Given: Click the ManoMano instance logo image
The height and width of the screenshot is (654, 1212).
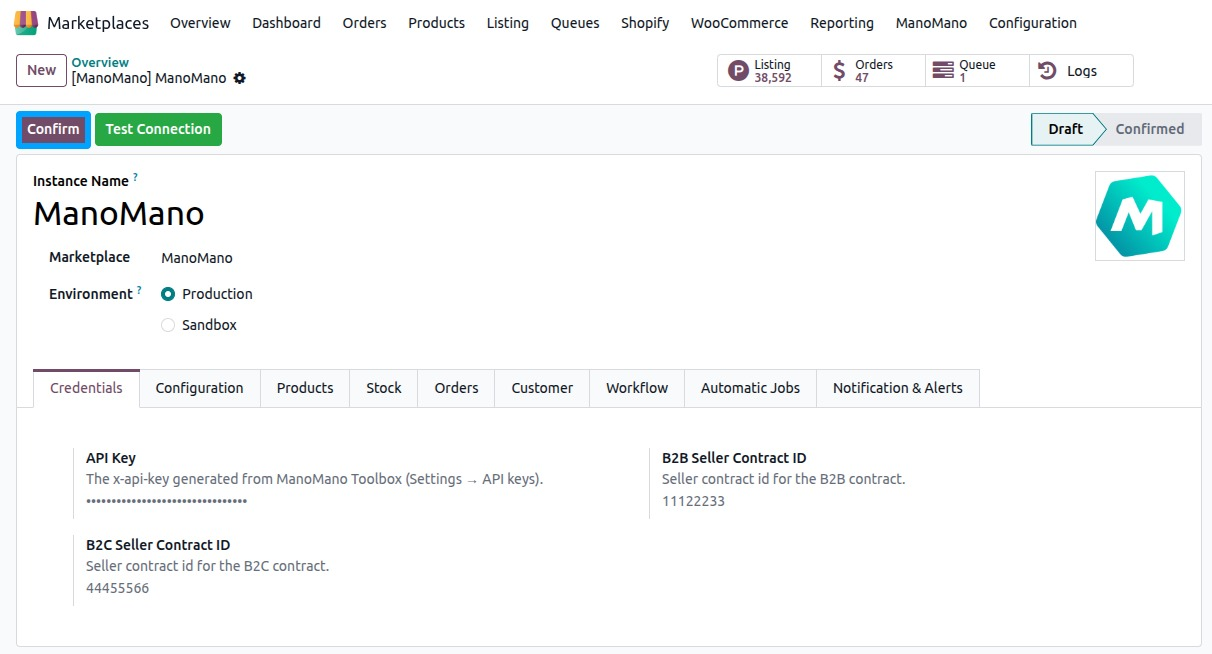Looking at the screenshot, I should pos(1139,216).
